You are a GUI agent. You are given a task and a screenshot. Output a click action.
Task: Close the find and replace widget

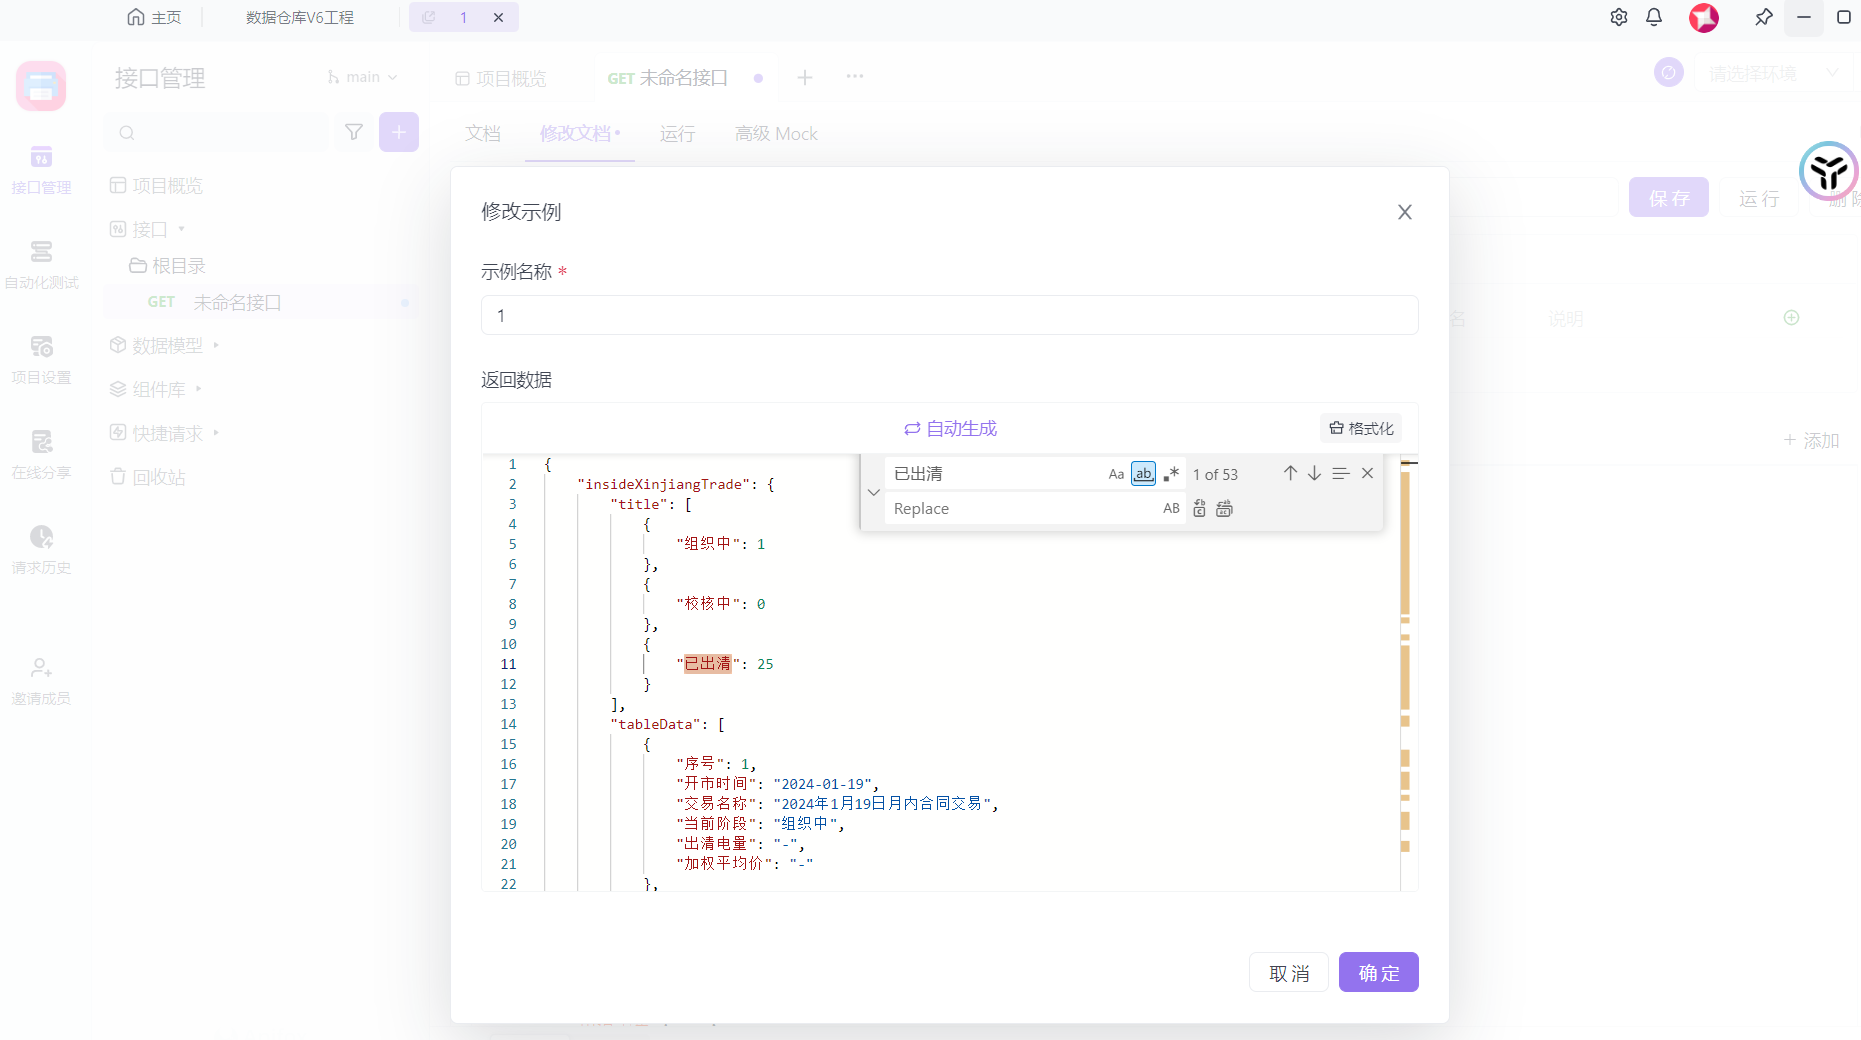[x=1367, y=473]
